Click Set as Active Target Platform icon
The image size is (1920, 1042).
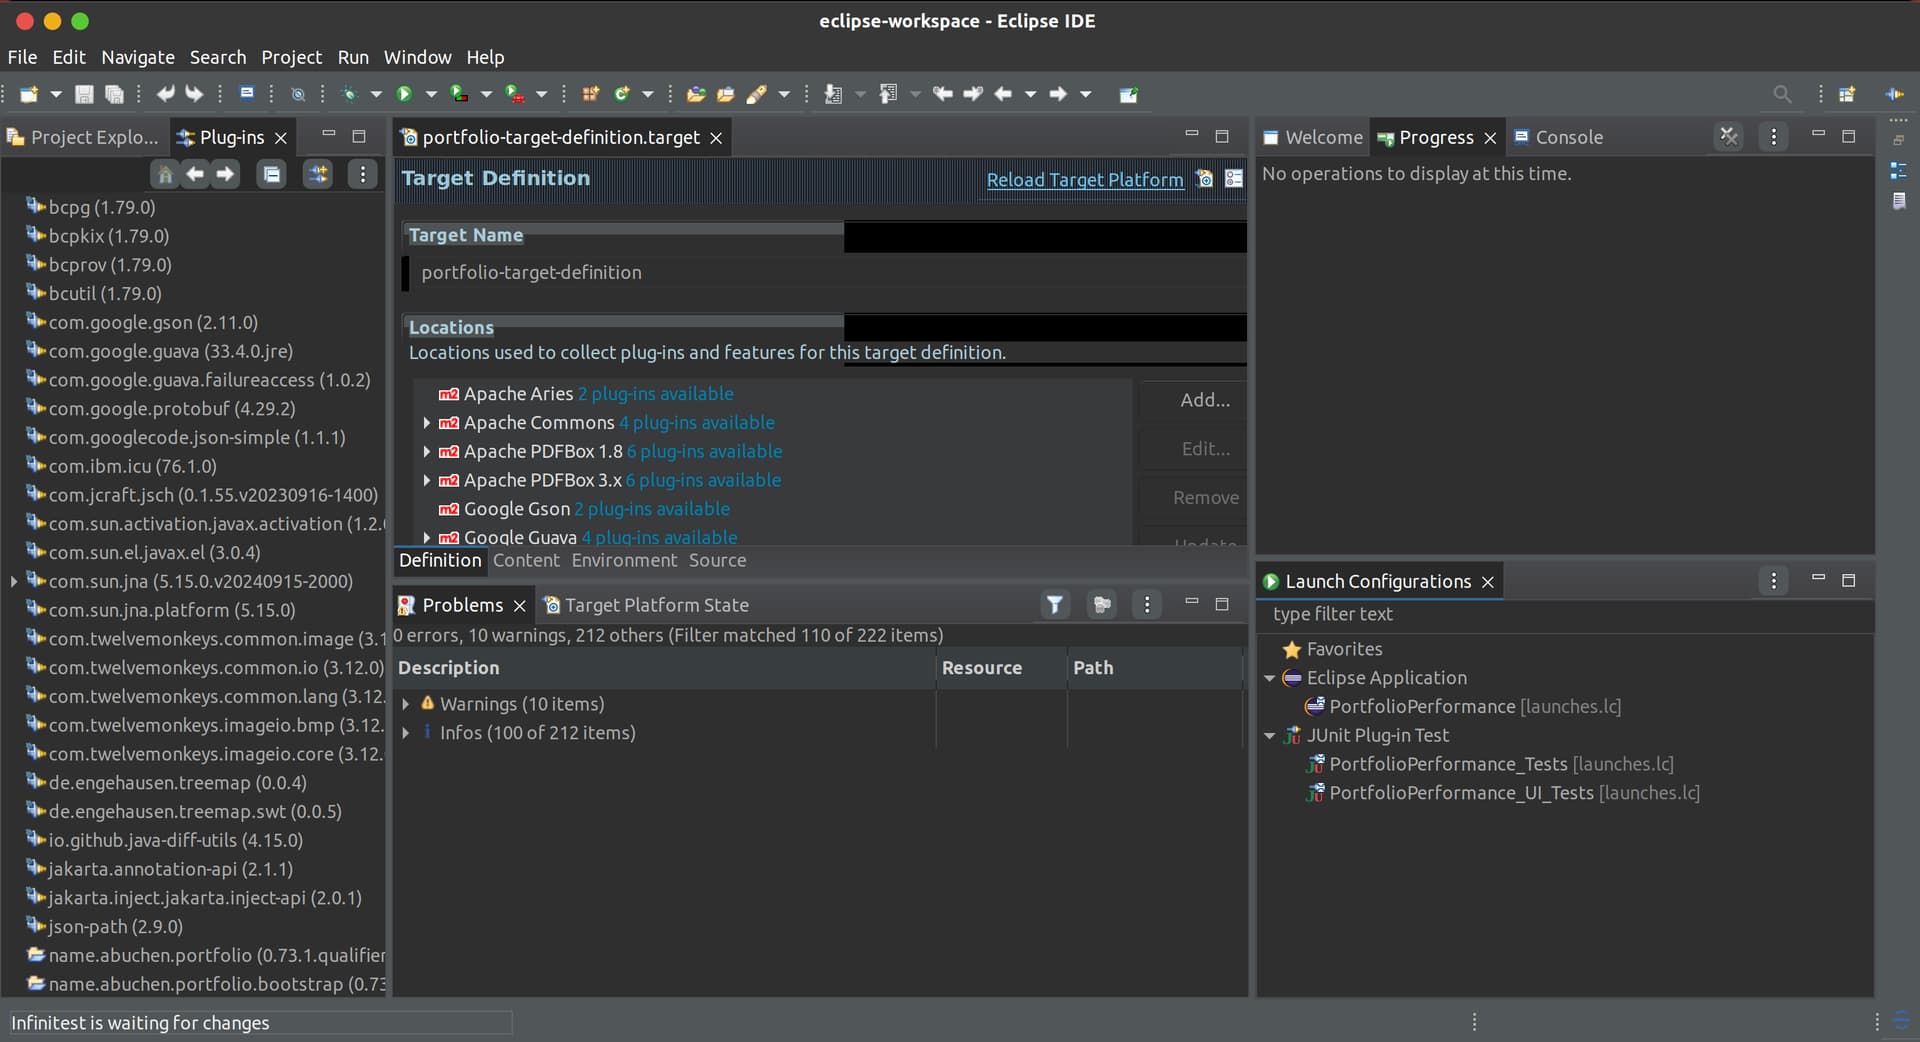tap(1205, 179)
